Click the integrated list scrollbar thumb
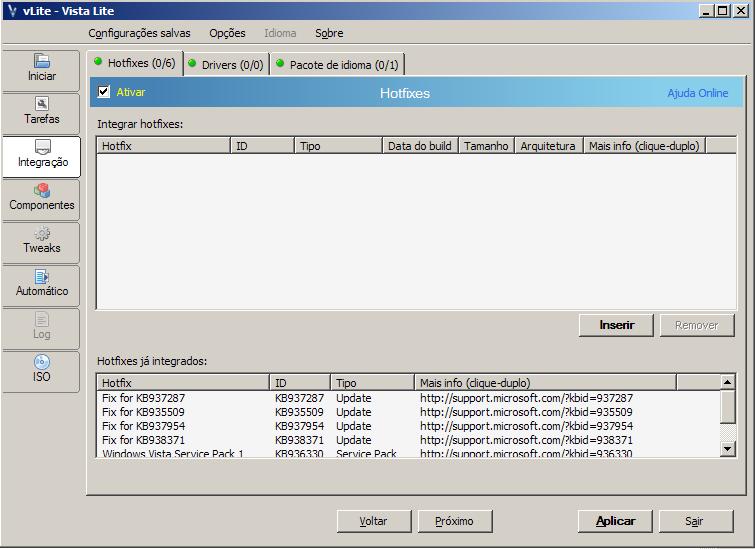 coord(728,407)
